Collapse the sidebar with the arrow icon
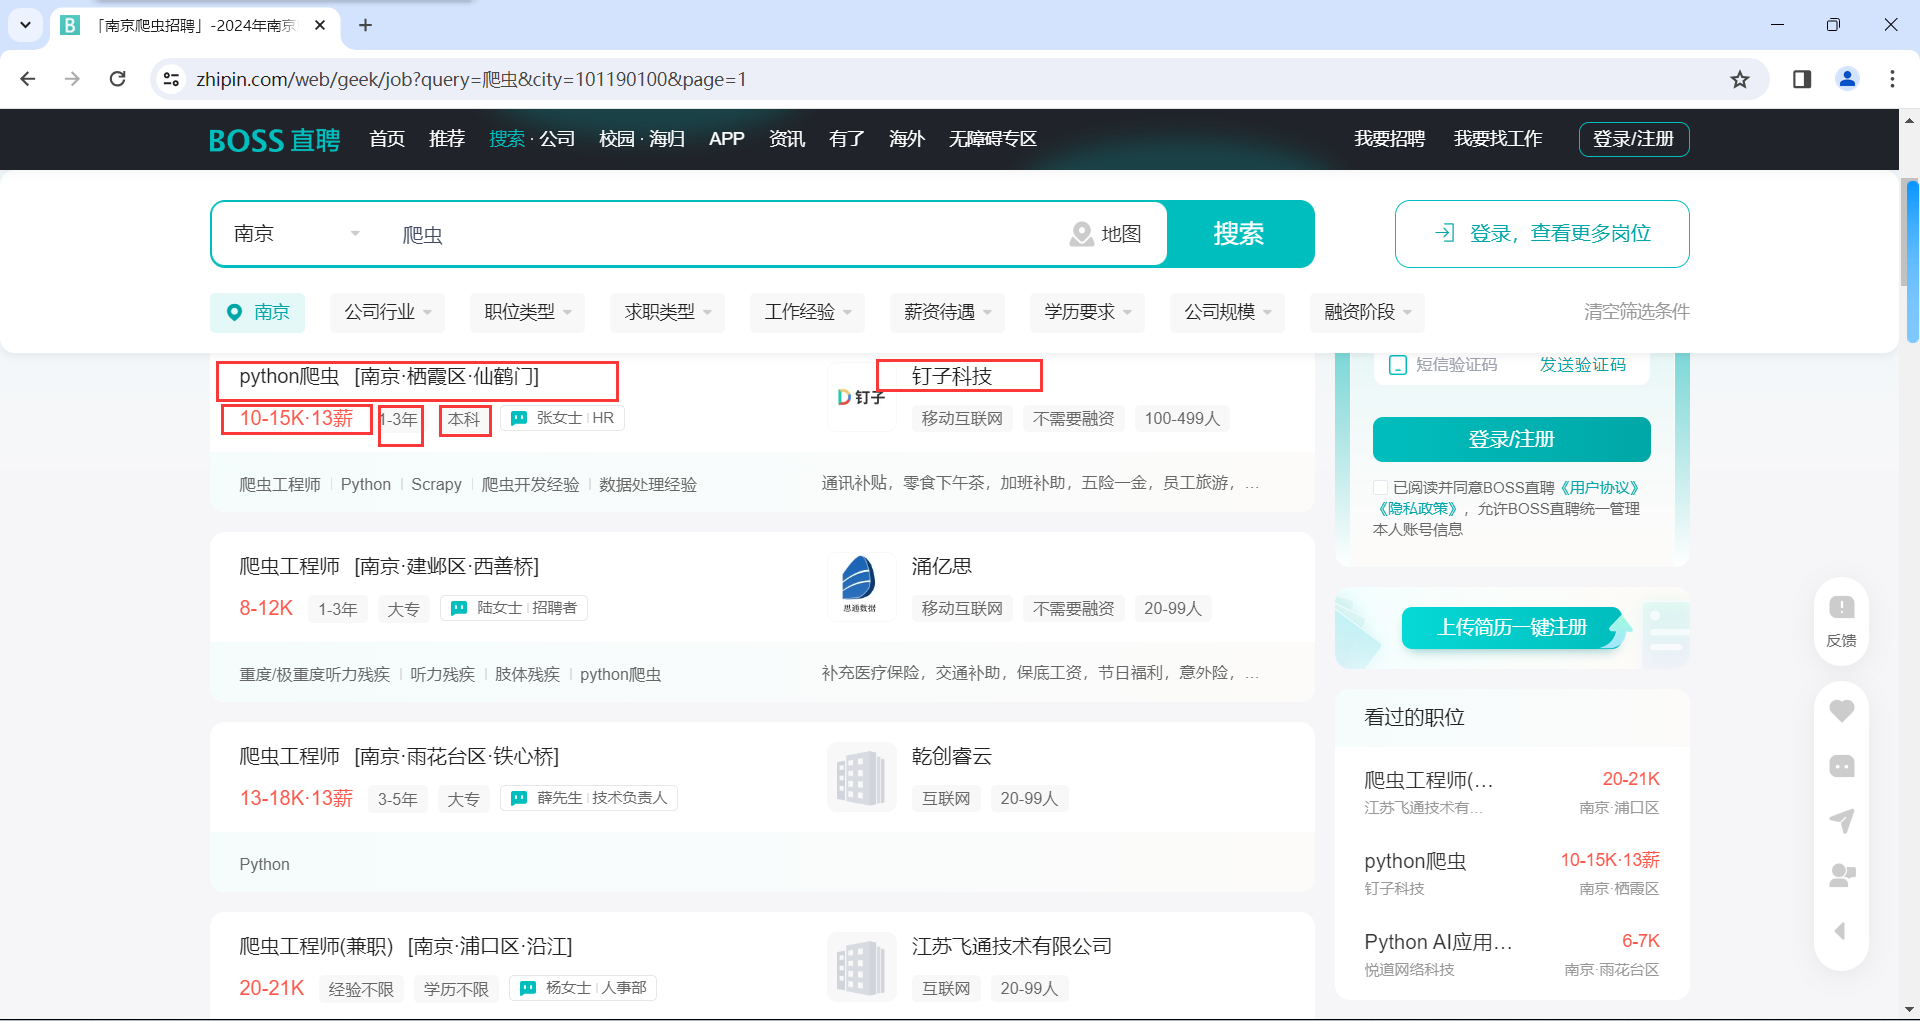The image size is (1920, 1021). pos(1840,931)
